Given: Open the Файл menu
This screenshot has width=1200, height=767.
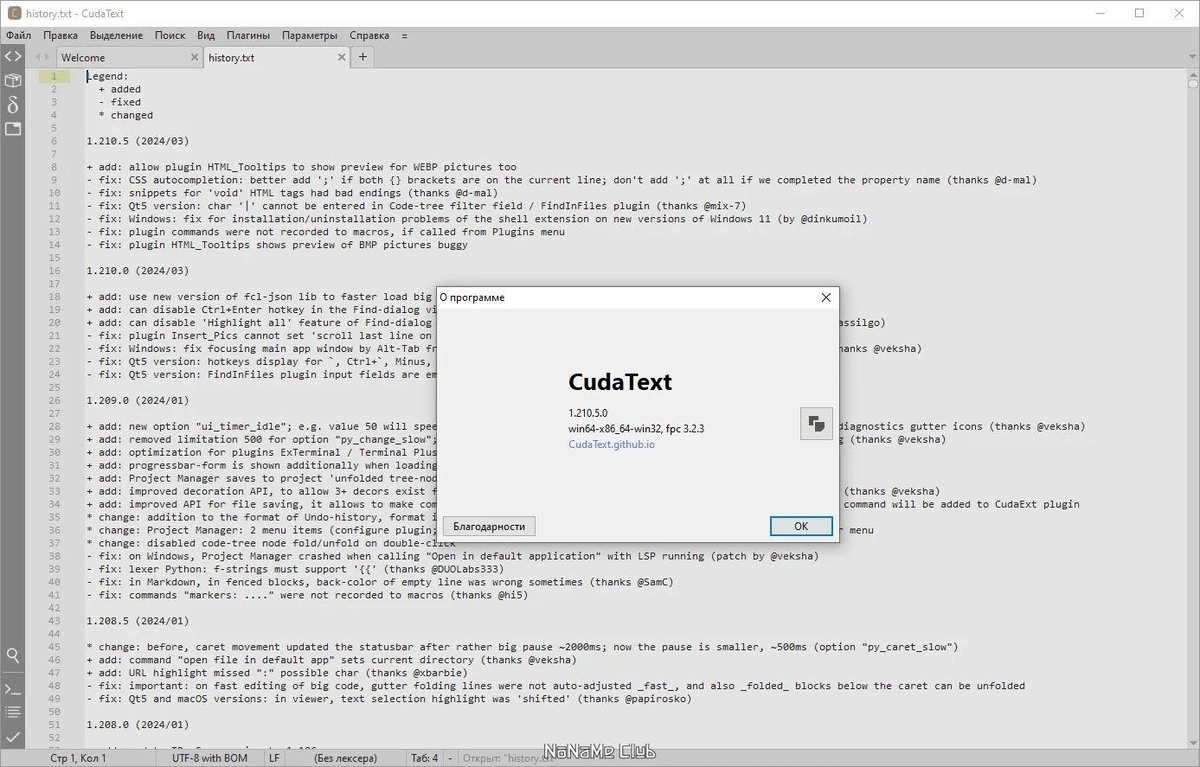Looking at the screenshot, I should tap(18, 35).
